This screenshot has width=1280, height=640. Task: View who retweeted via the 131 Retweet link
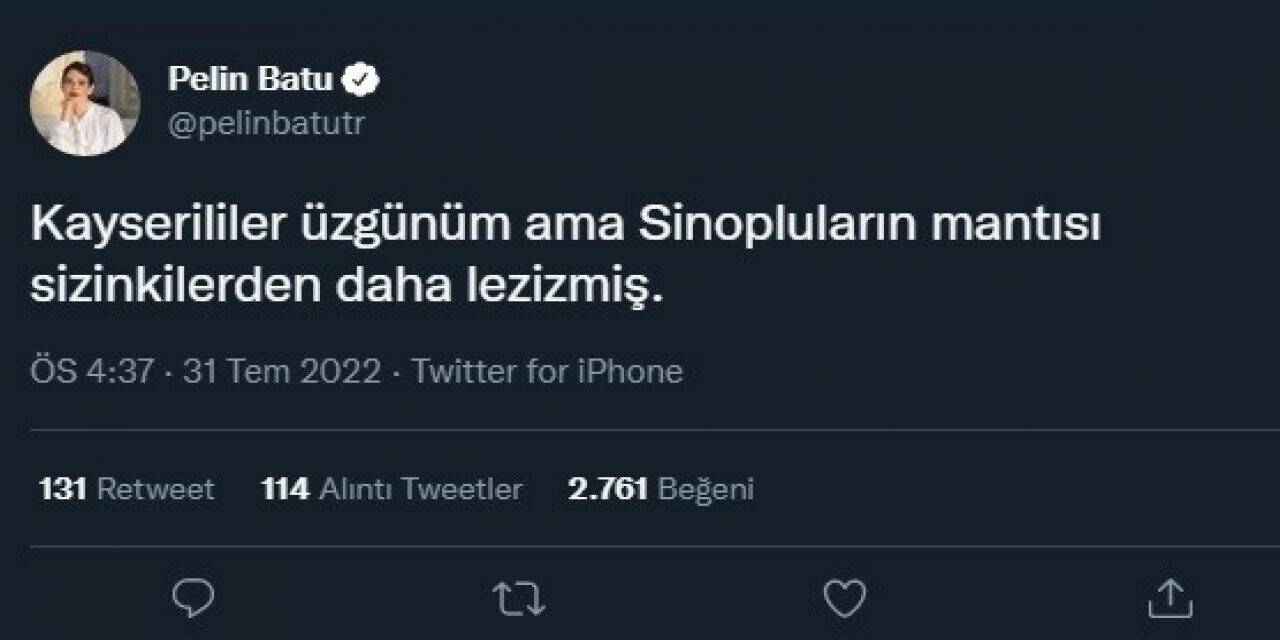[124, 489]
